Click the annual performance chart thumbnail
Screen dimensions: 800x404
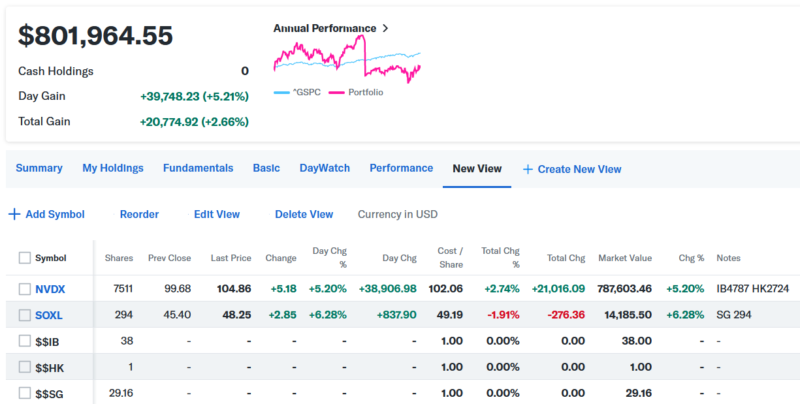tap(346, 60)
